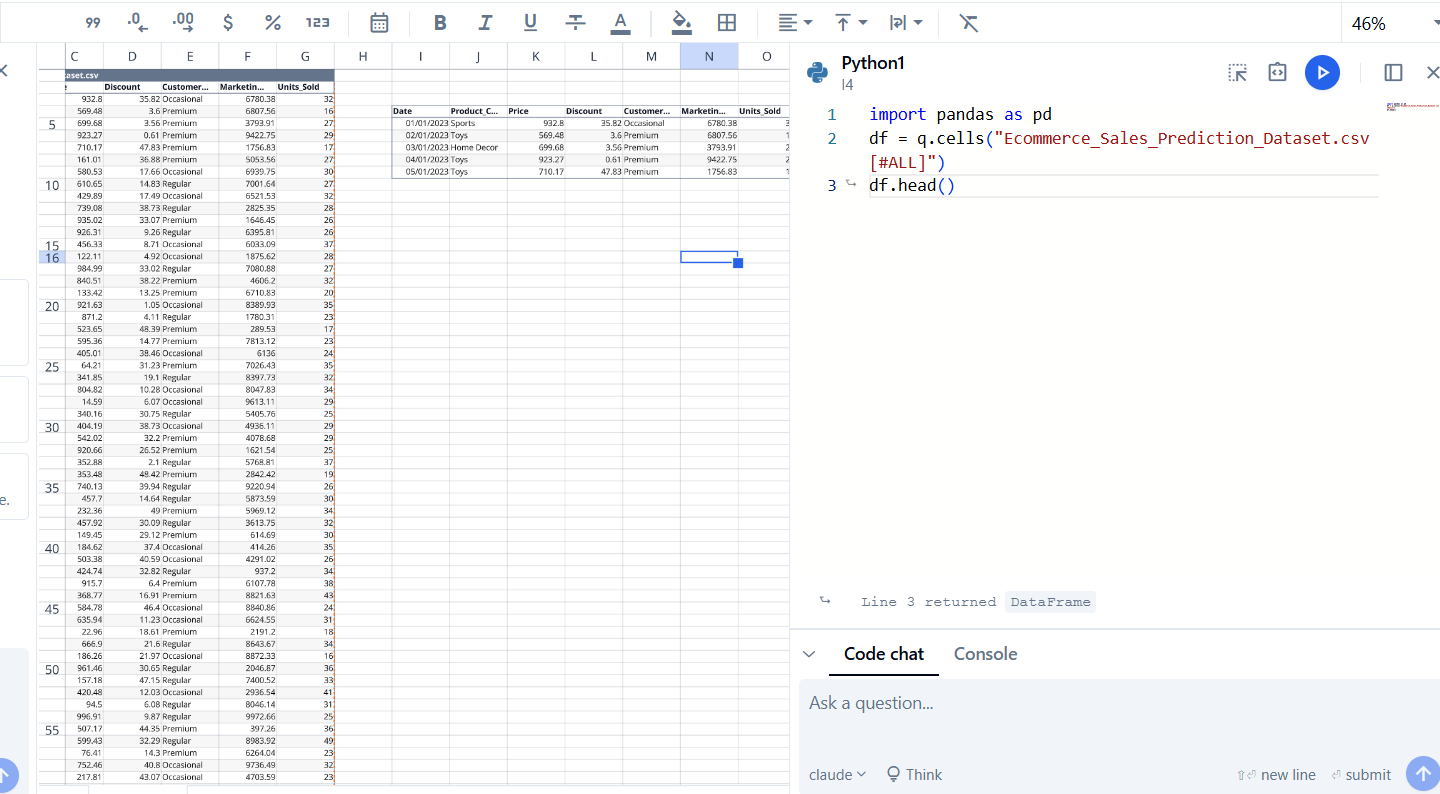Image resolution: width=1440 pixels, height=794 pixels.
Task: Click the import pandas code line
Action: coord(960,115)
